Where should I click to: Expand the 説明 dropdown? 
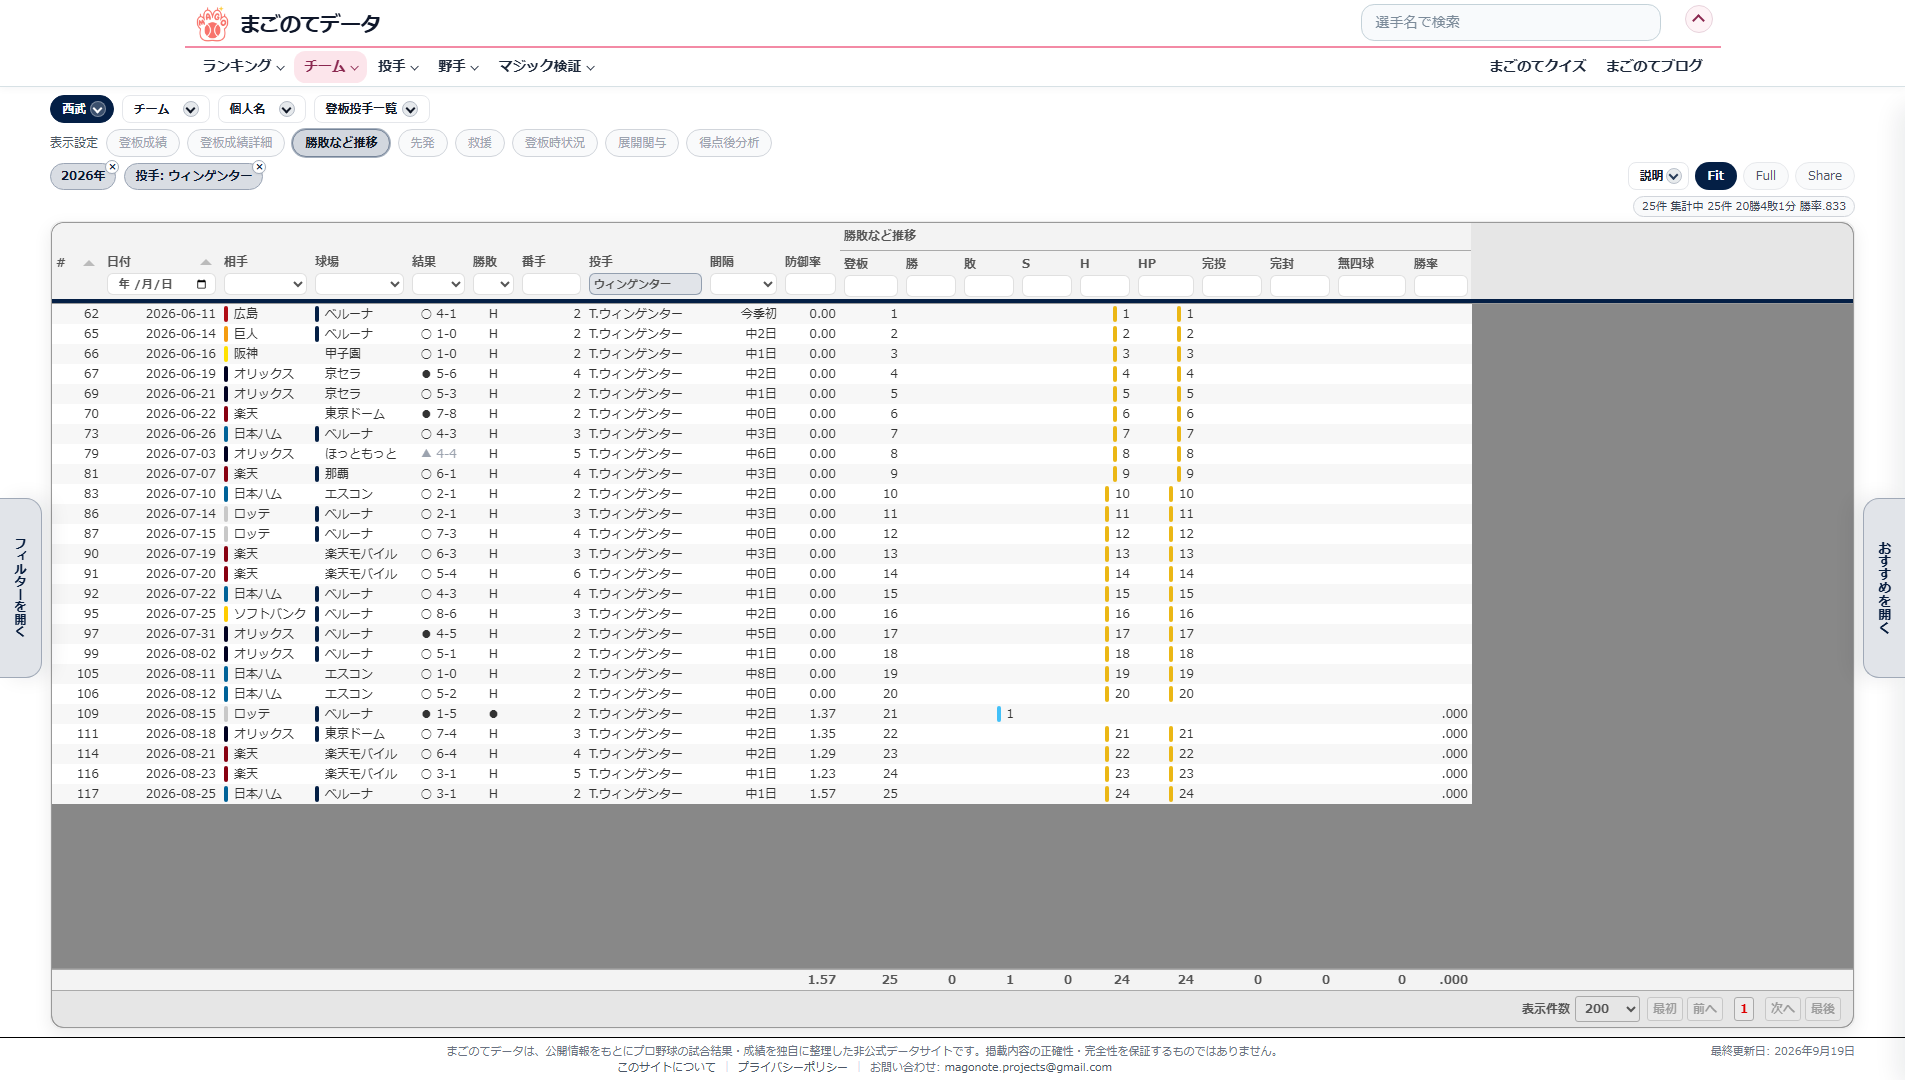[x=1658, y=176]
